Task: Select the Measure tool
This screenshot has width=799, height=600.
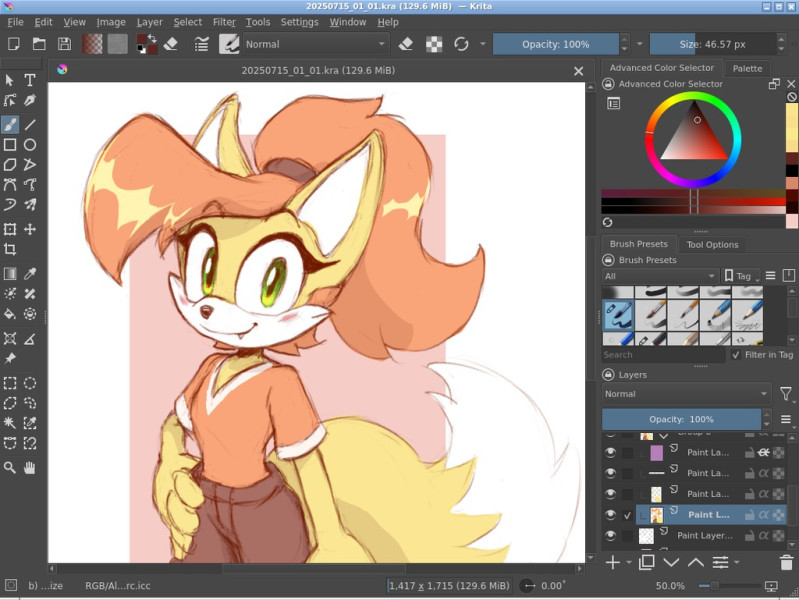Action: tap(30, 338)
